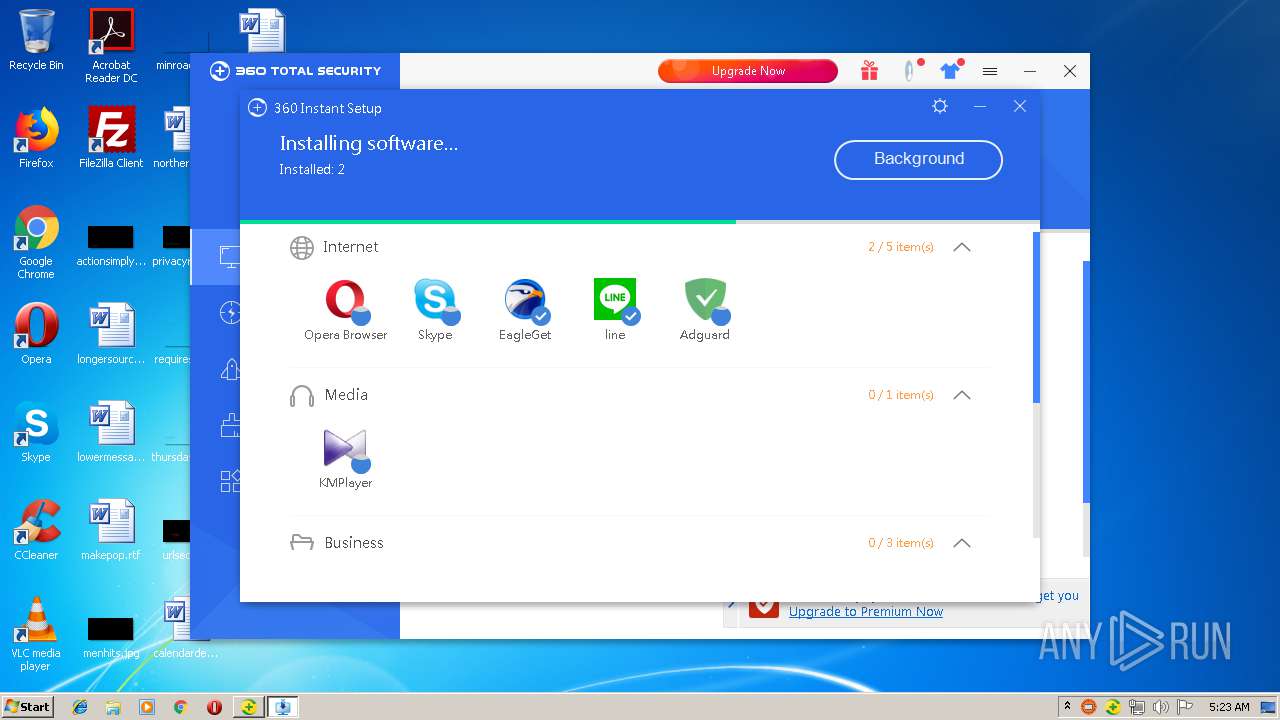Click the 360 Total Security logo
The image size is (1280, 720).
click(295, 71)
